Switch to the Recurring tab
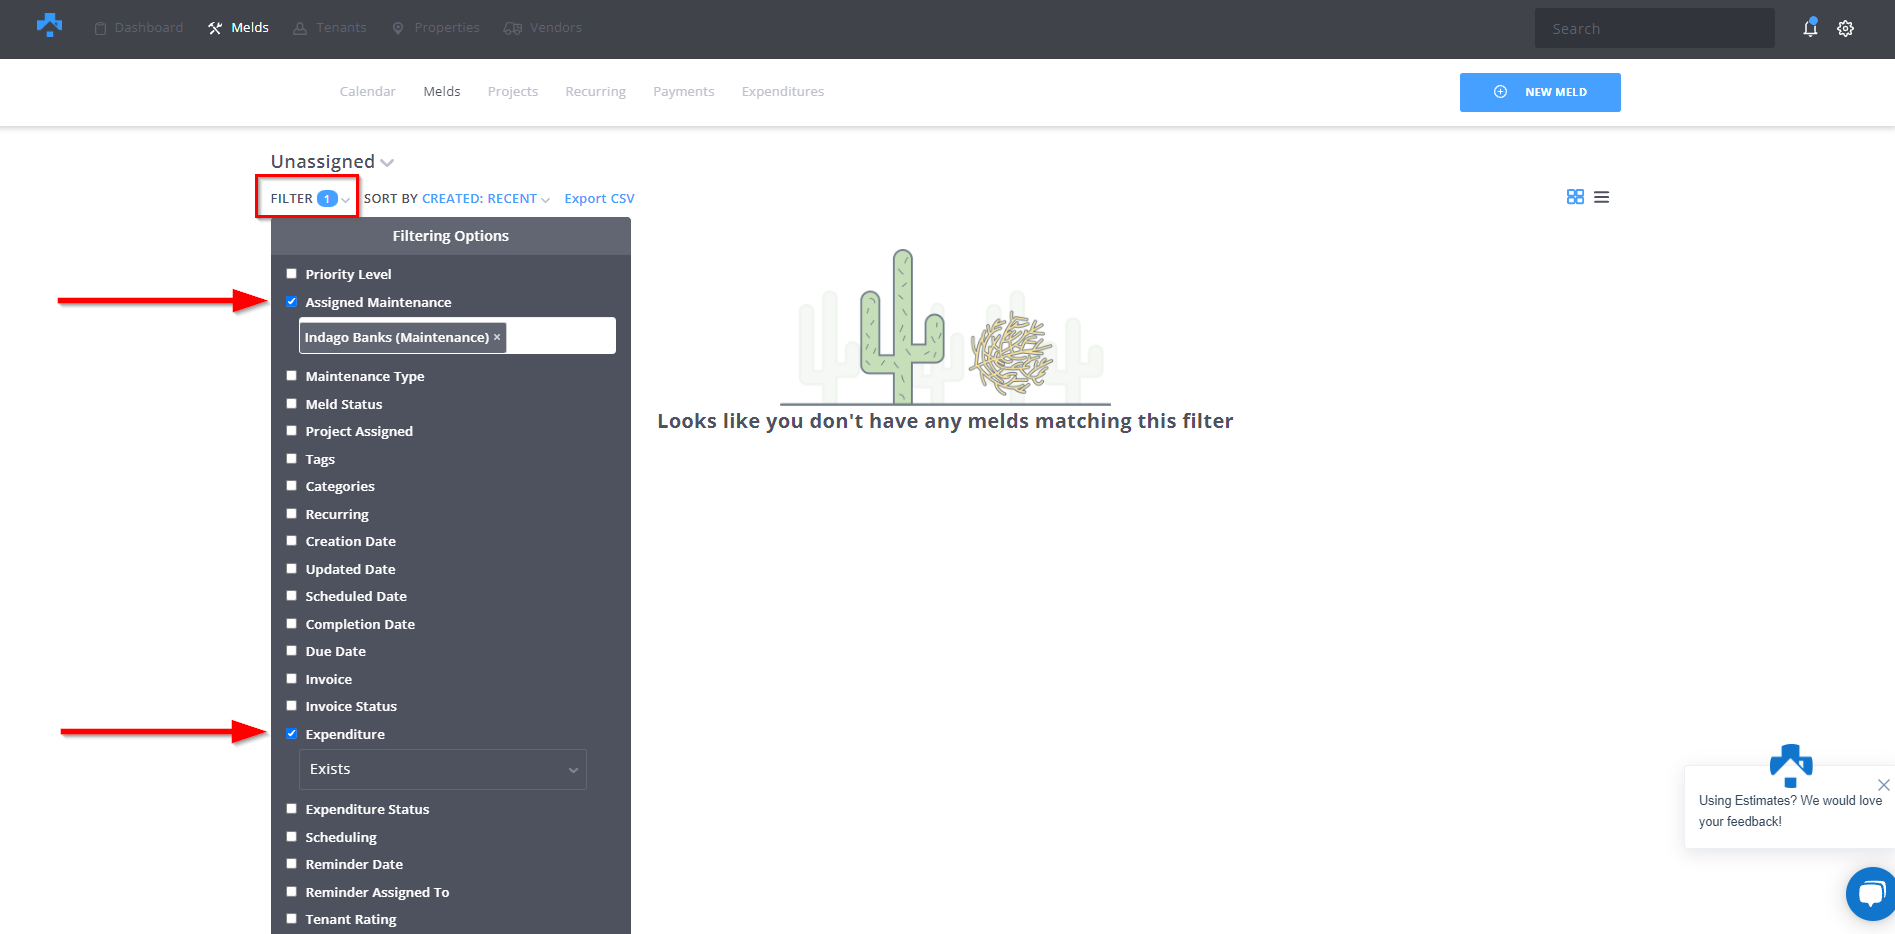 click(x=596, y=91)
